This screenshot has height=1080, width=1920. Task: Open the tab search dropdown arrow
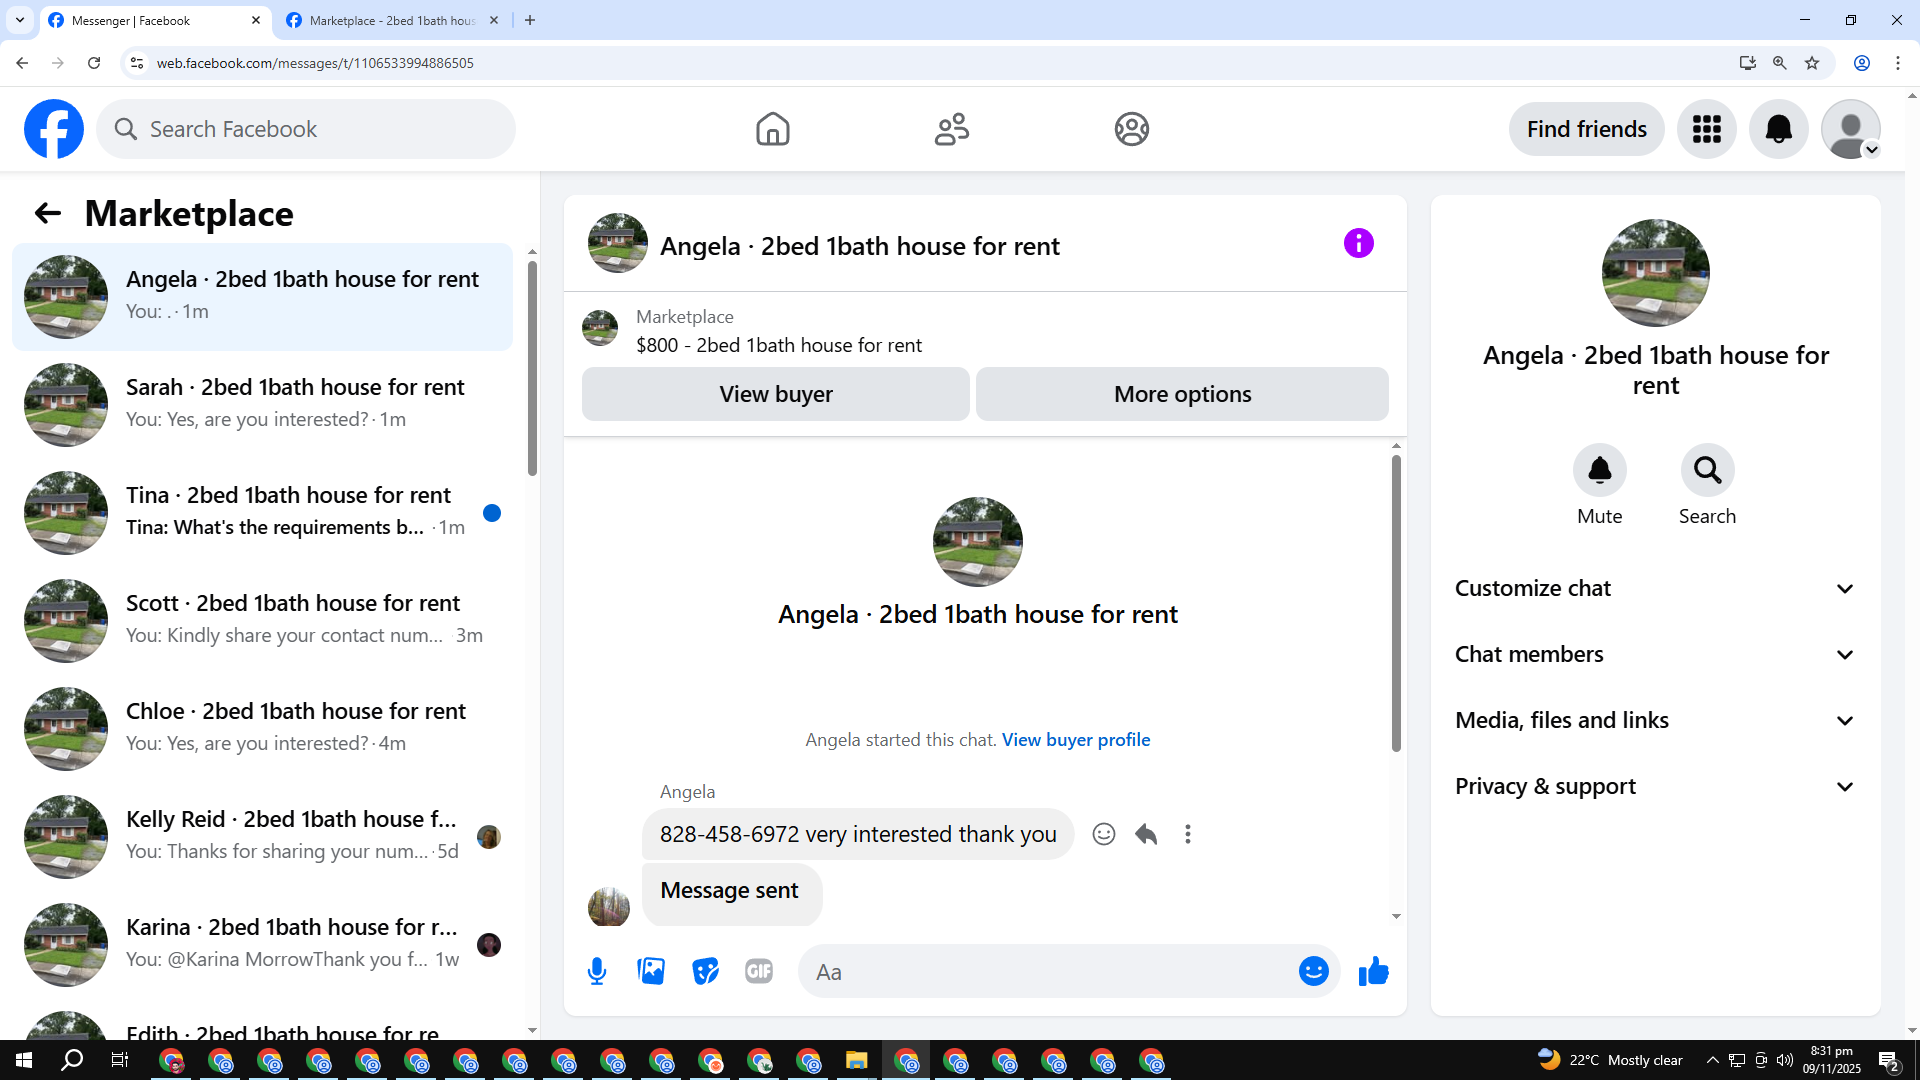20,20
